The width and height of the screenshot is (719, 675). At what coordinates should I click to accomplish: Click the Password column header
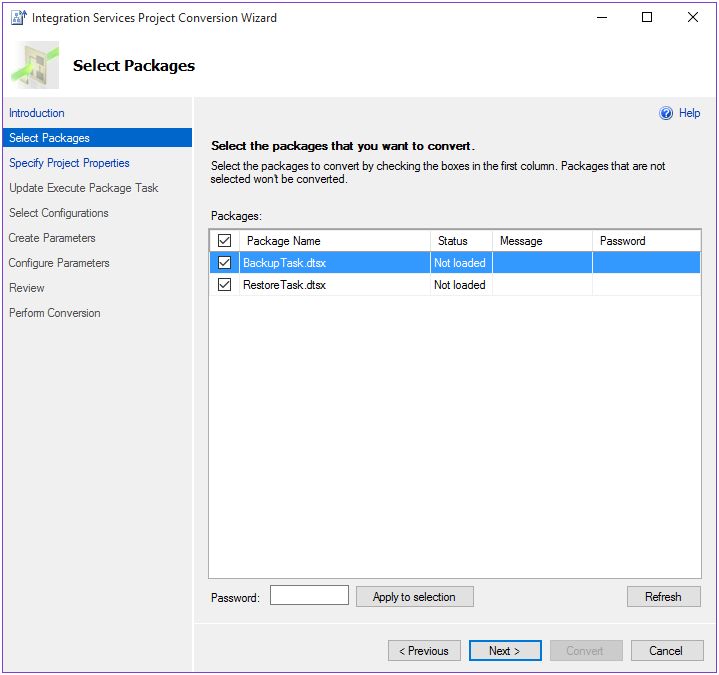pos(647,240)
